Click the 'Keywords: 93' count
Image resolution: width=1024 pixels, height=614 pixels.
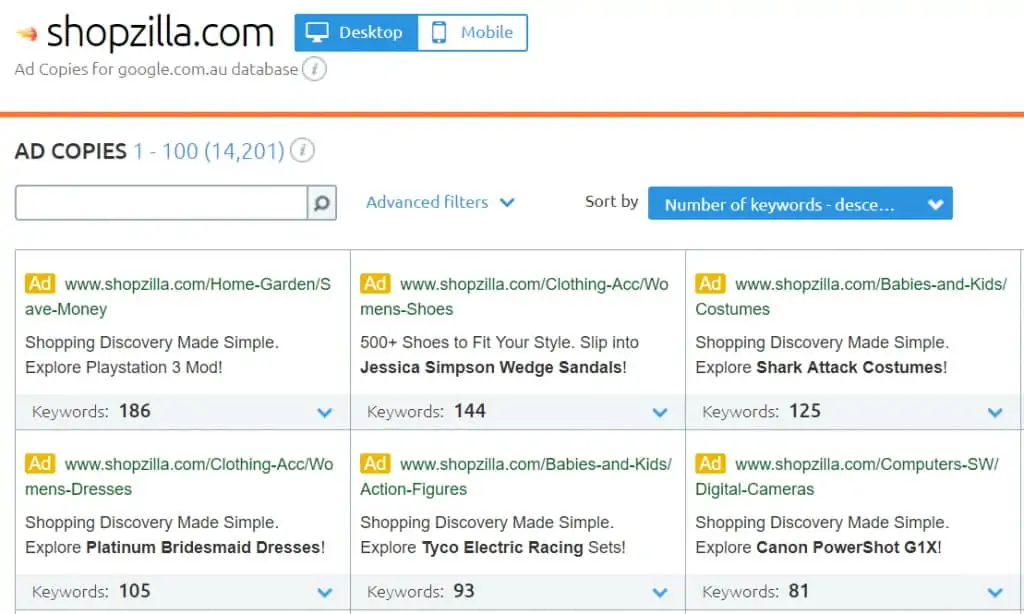[x=421, y=592]
